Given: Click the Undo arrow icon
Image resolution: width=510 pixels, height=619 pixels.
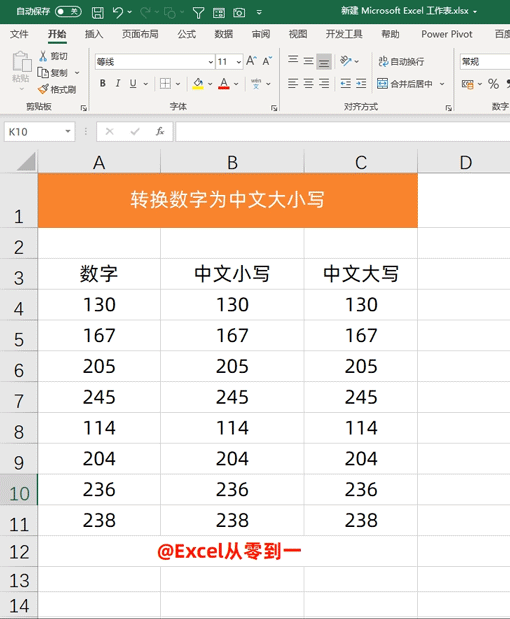Looking at the screenshot, I should (x=118, y=13).
